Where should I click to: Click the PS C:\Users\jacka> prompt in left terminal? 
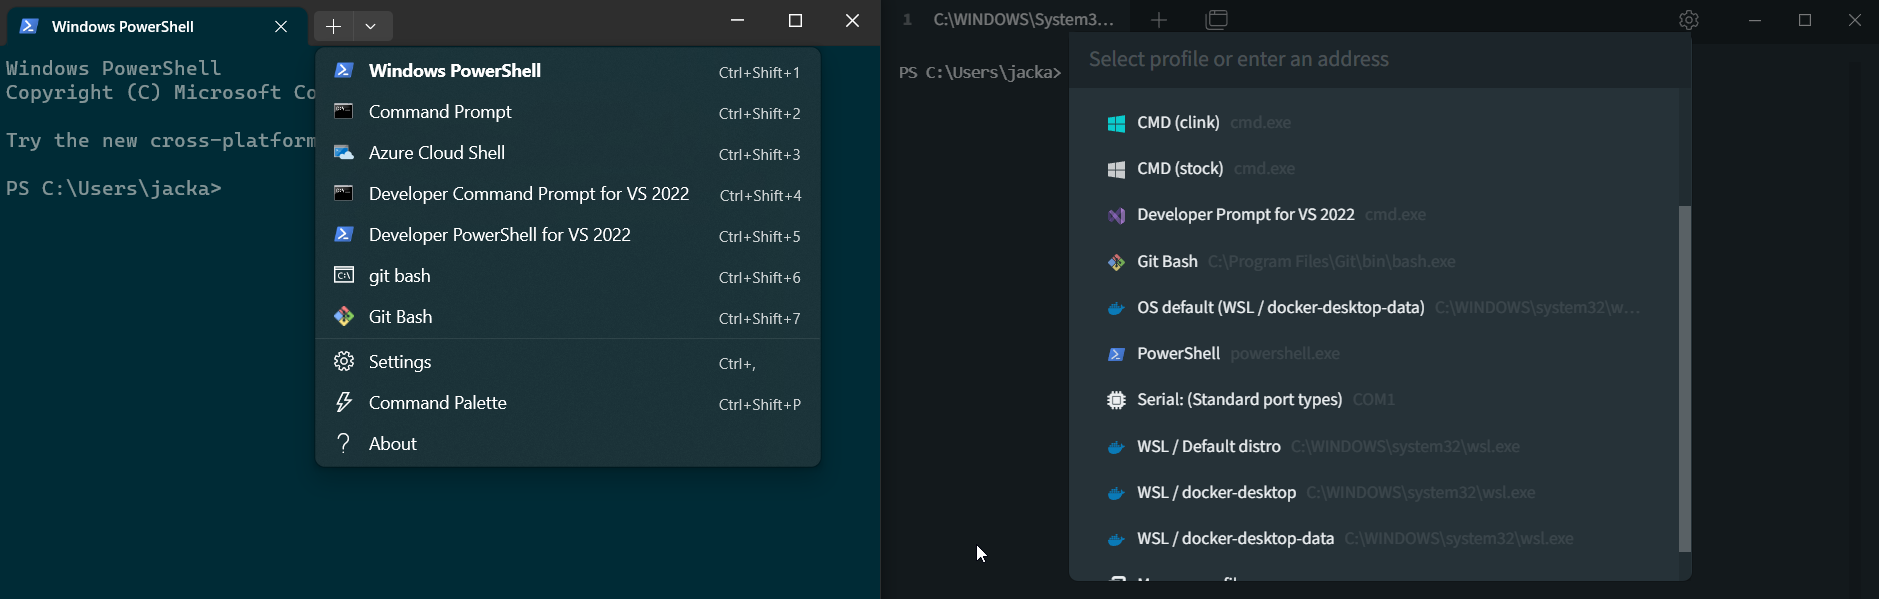[113, 189]
